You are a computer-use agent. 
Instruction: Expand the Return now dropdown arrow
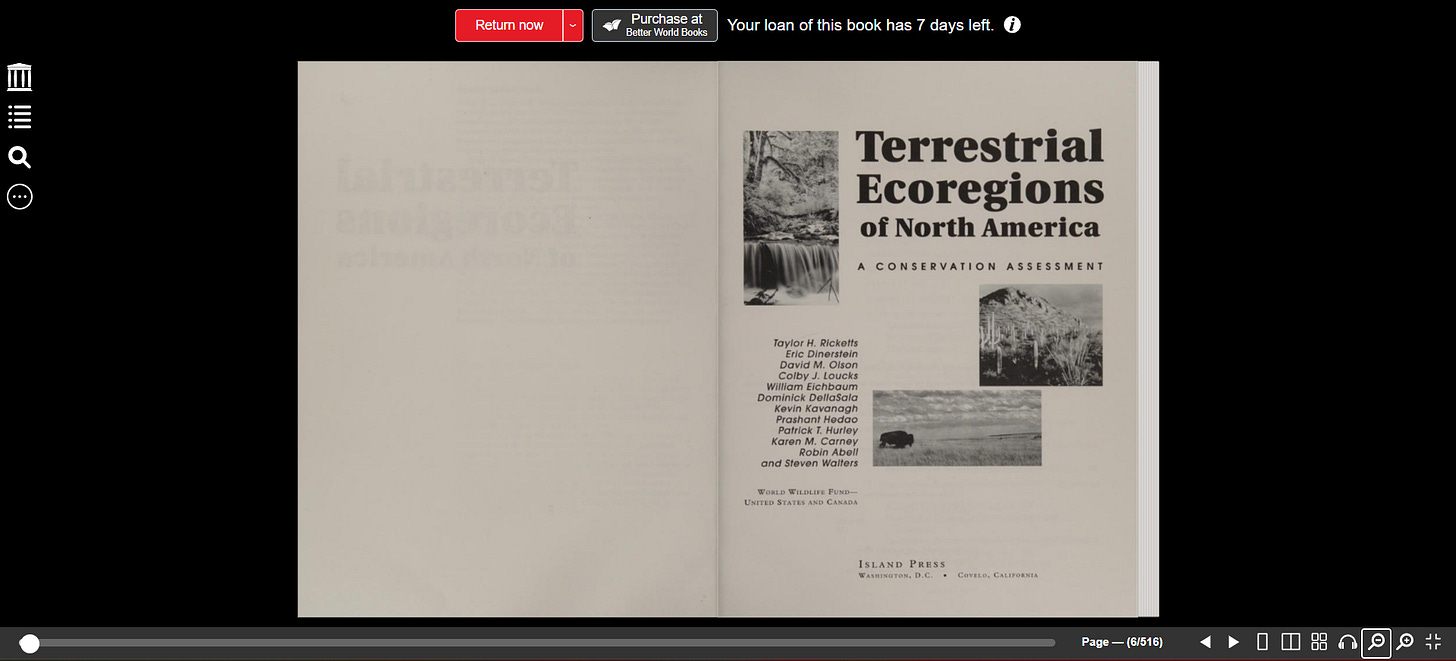coord(573,25)
